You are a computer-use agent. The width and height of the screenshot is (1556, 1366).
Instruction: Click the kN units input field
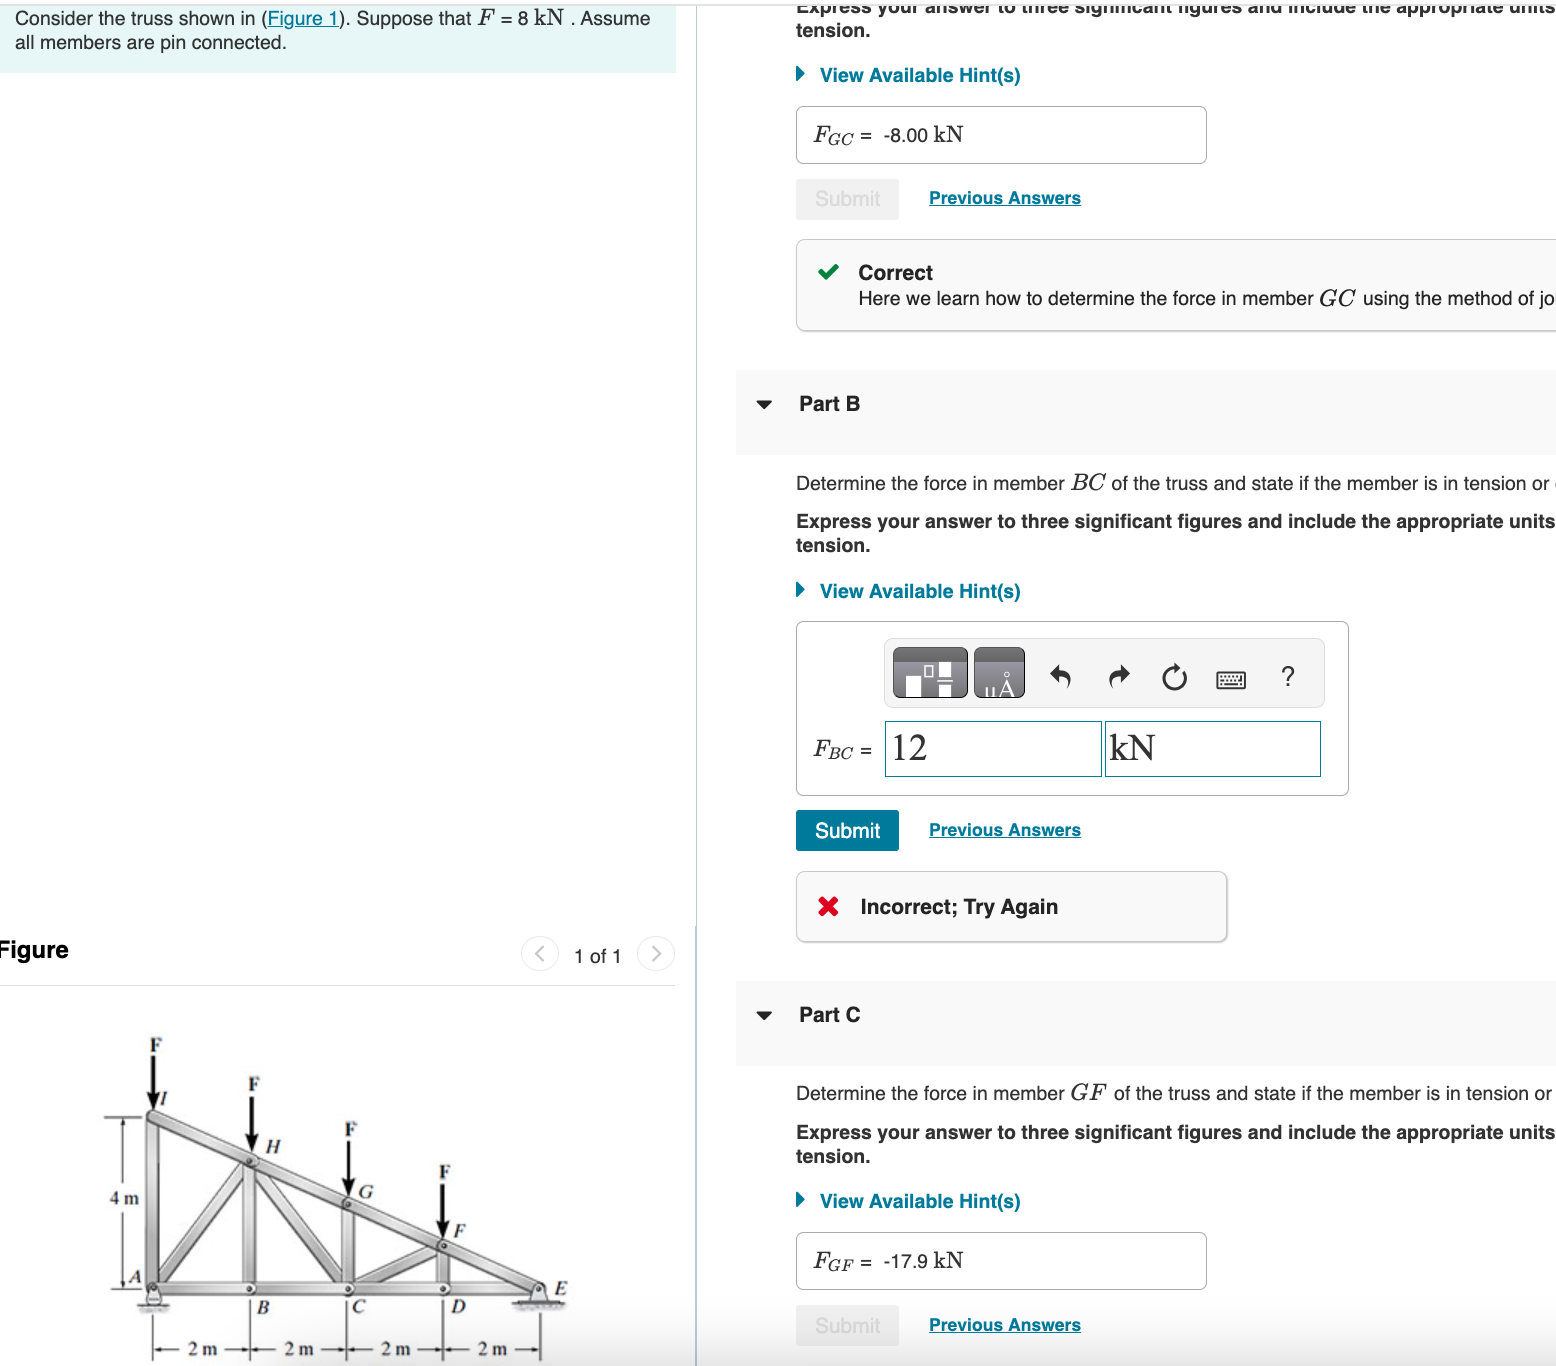(1212, 748)
